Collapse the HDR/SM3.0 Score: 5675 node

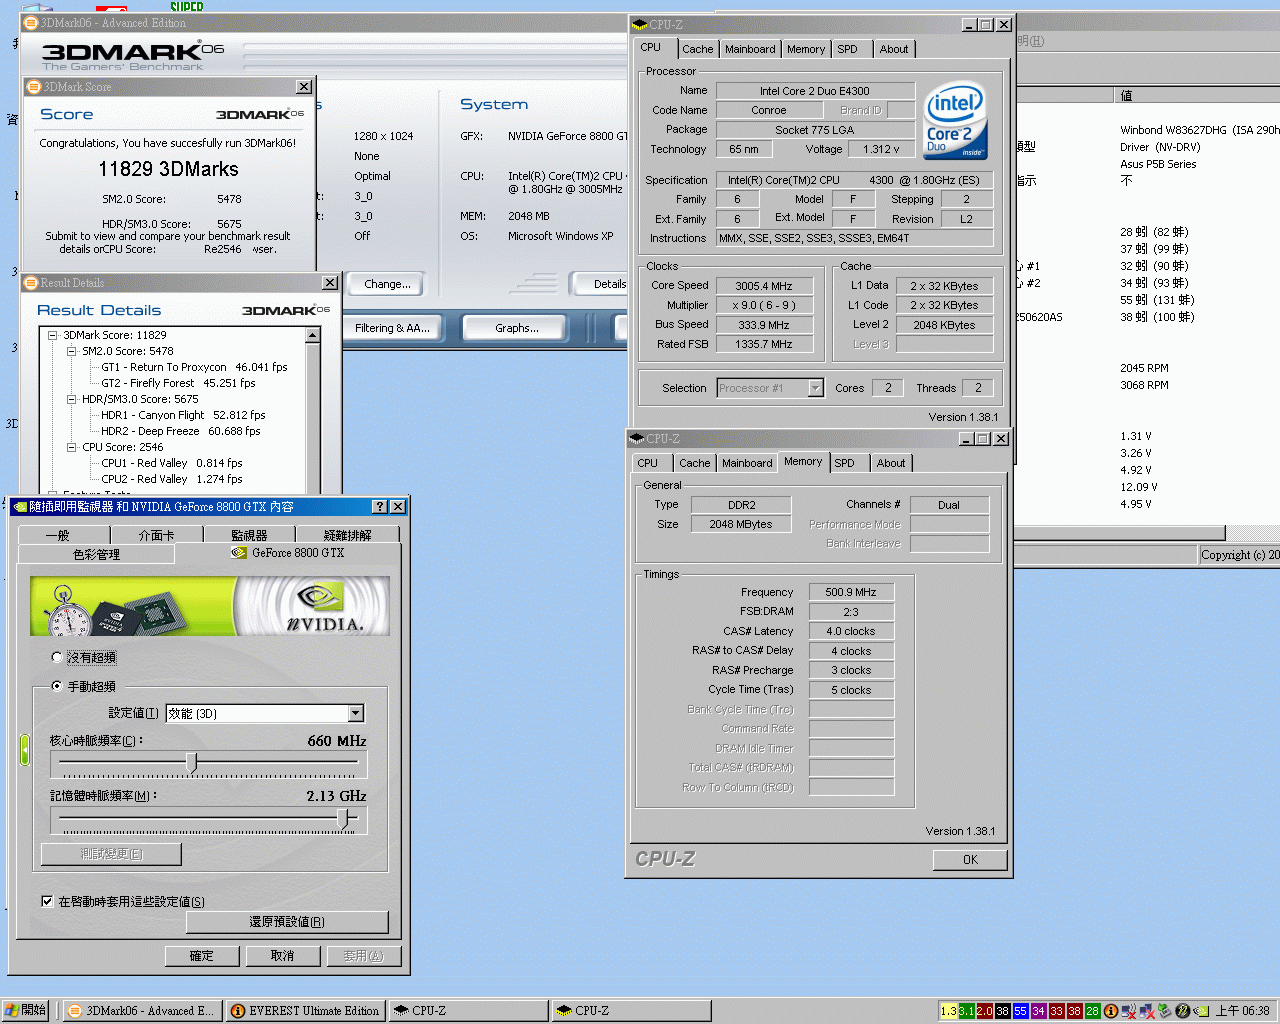click(72, 399)
